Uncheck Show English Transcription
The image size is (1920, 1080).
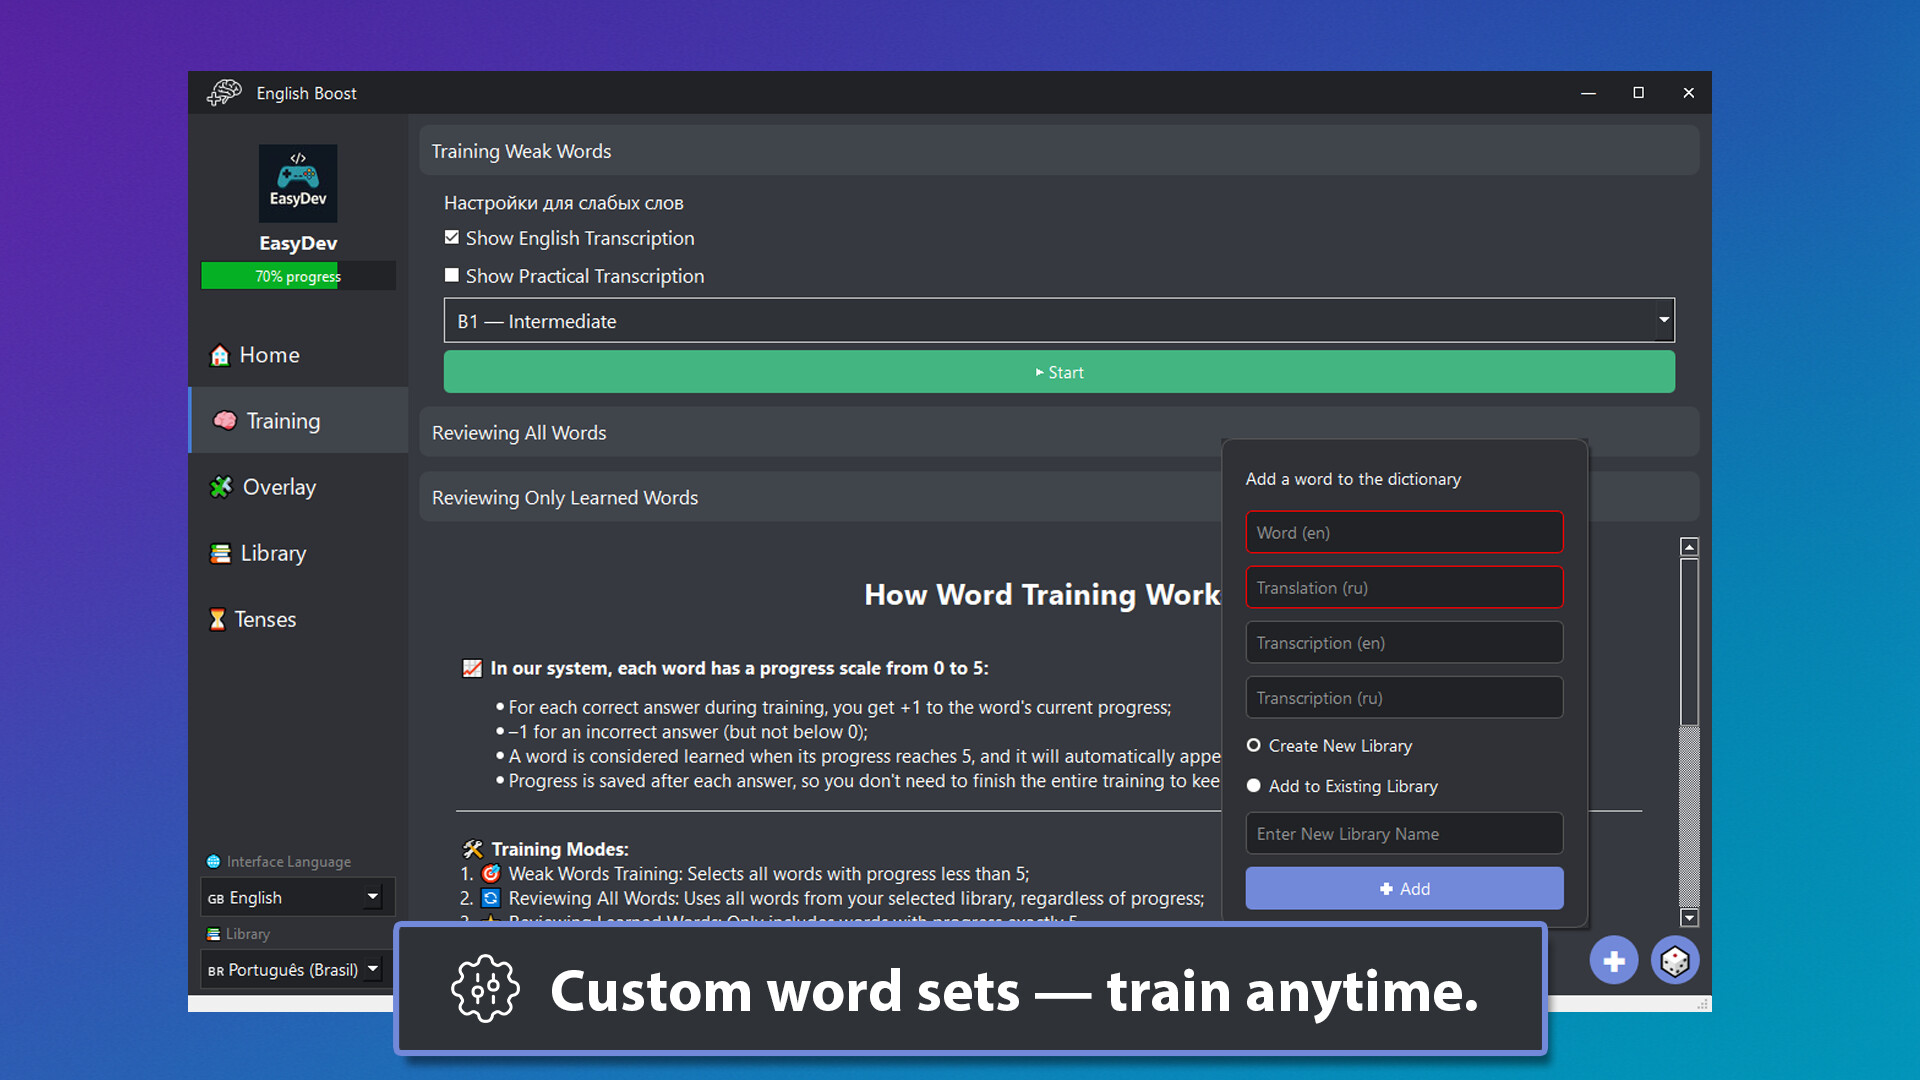(452, 237)
